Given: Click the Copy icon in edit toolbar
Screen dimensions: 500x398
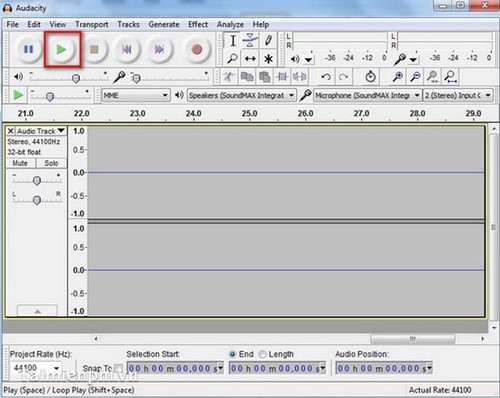Looking at the screenshot, I should point(247,77).
